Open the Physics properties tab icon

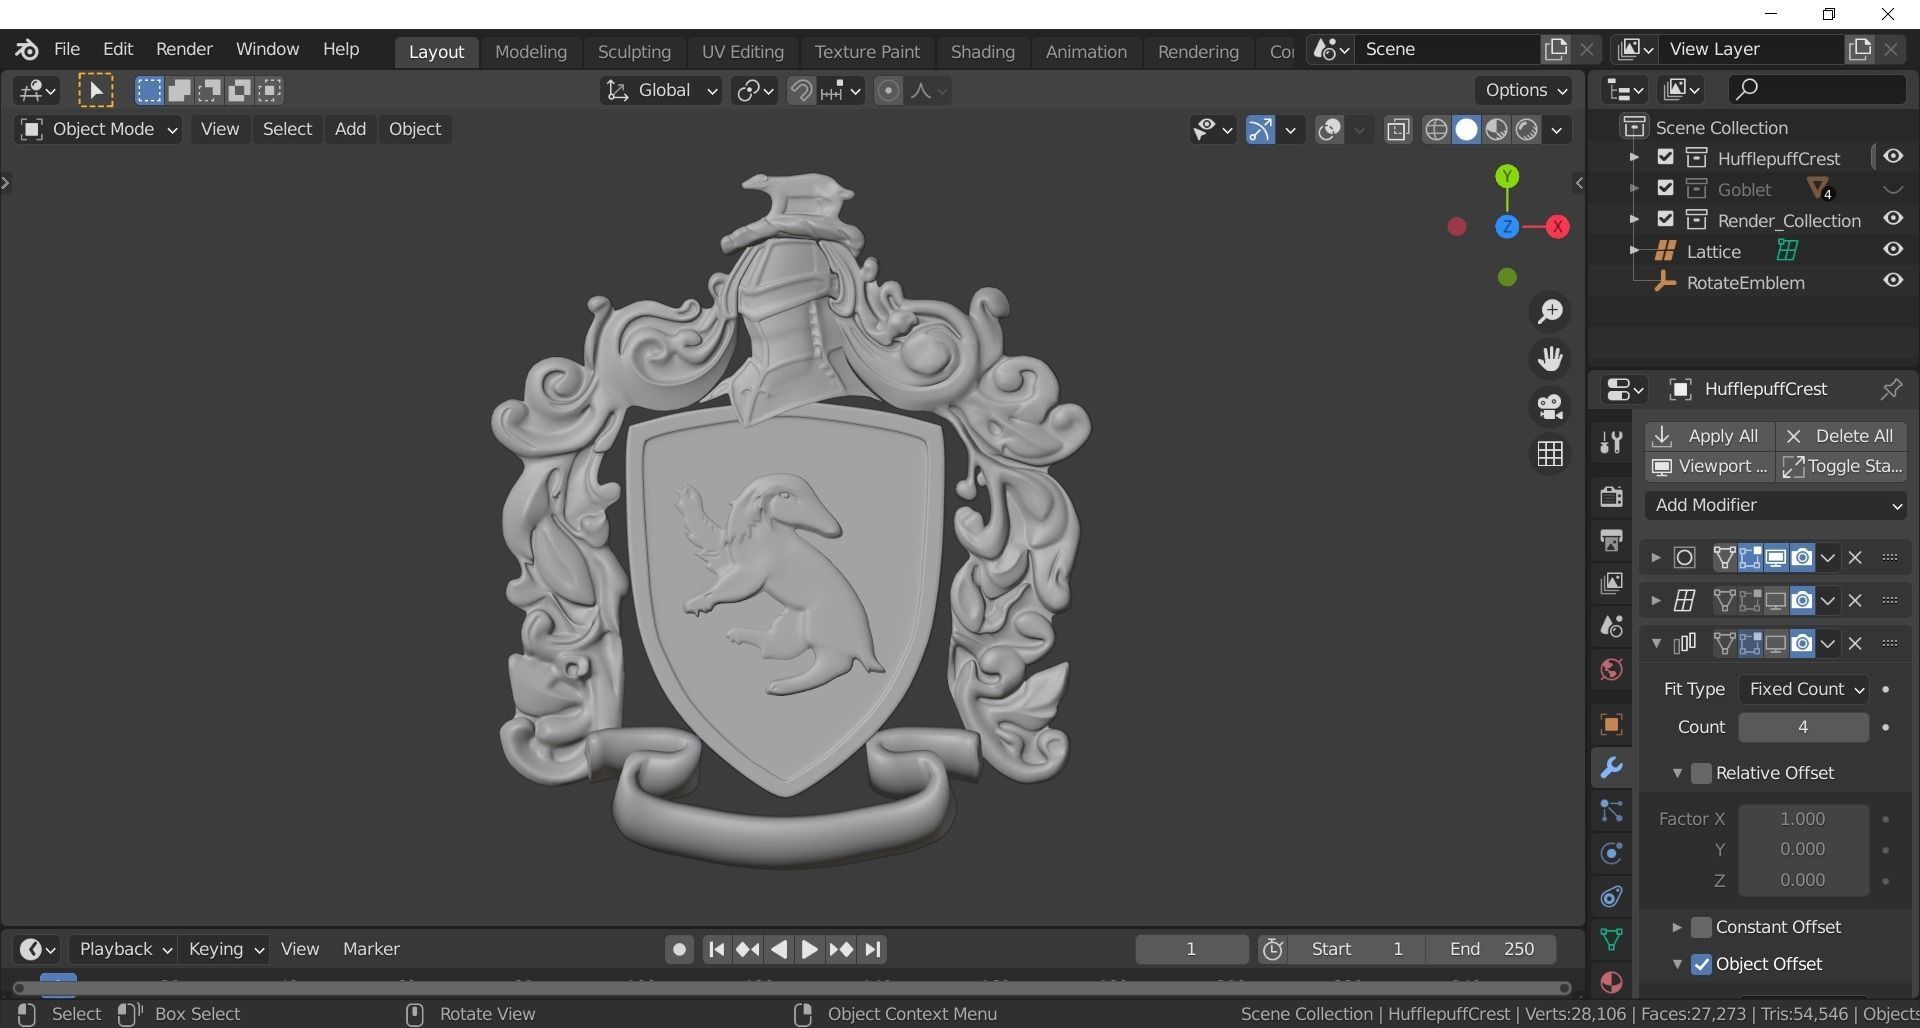[1611, 854]
